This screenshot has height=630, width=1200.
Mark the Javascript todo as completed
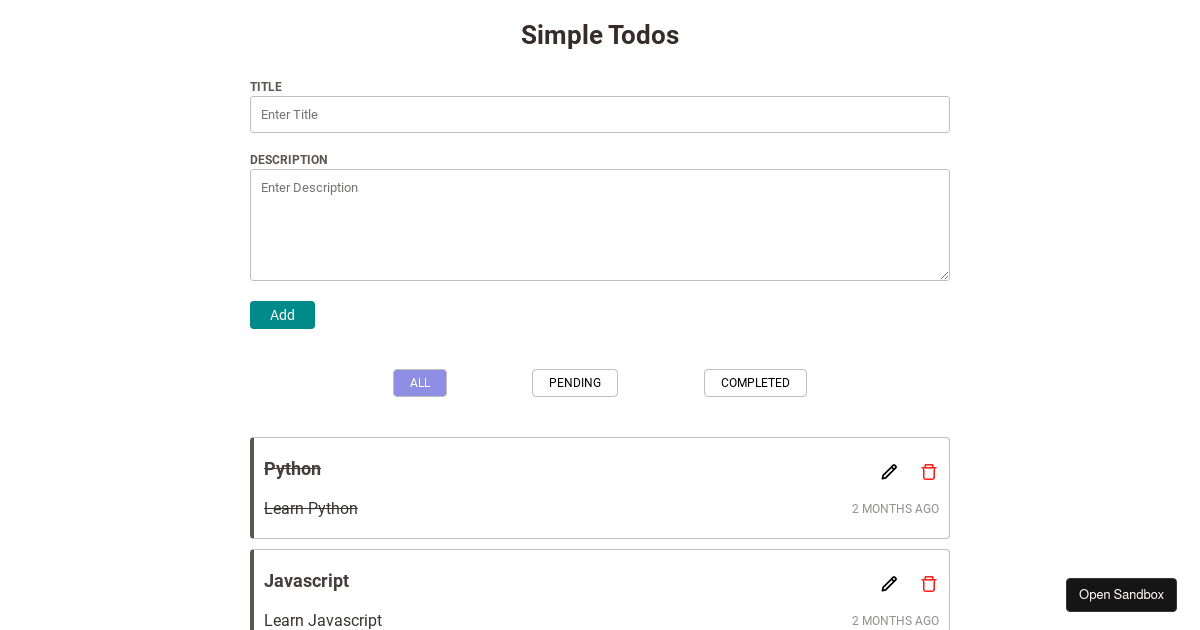(x=306, y=581)
